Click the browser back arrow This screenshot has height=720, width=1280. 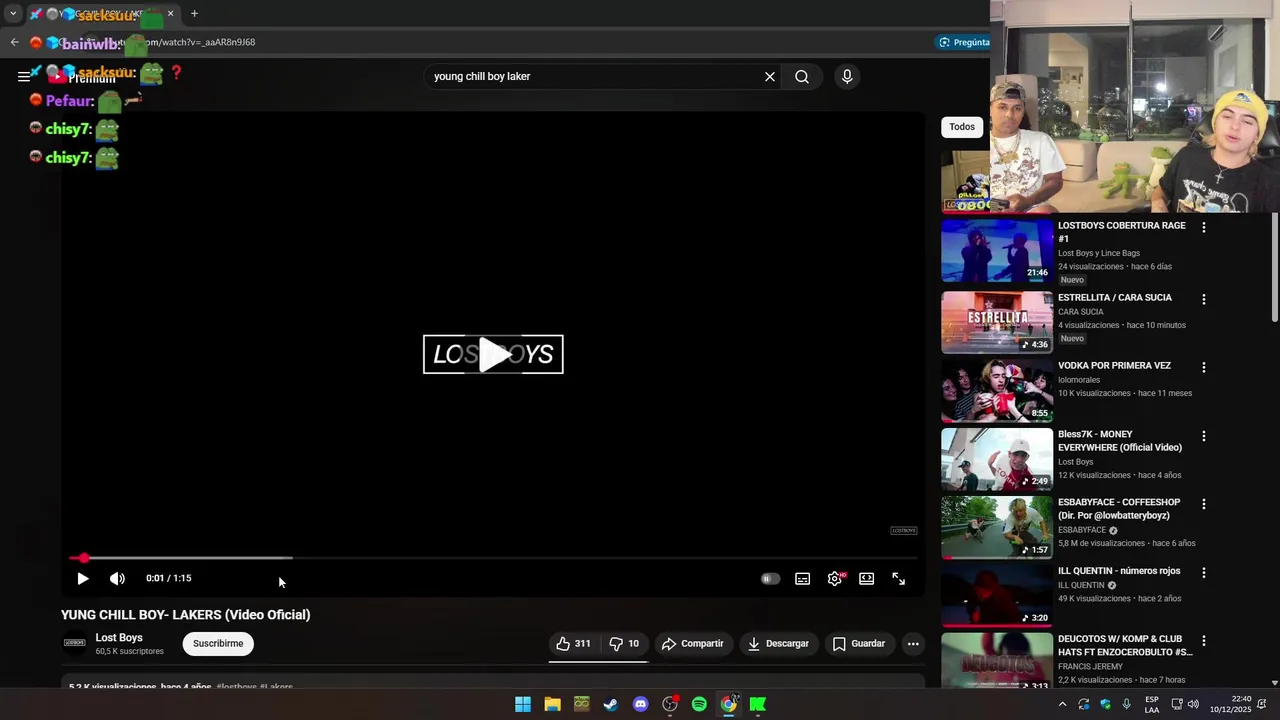pos(14,42)
